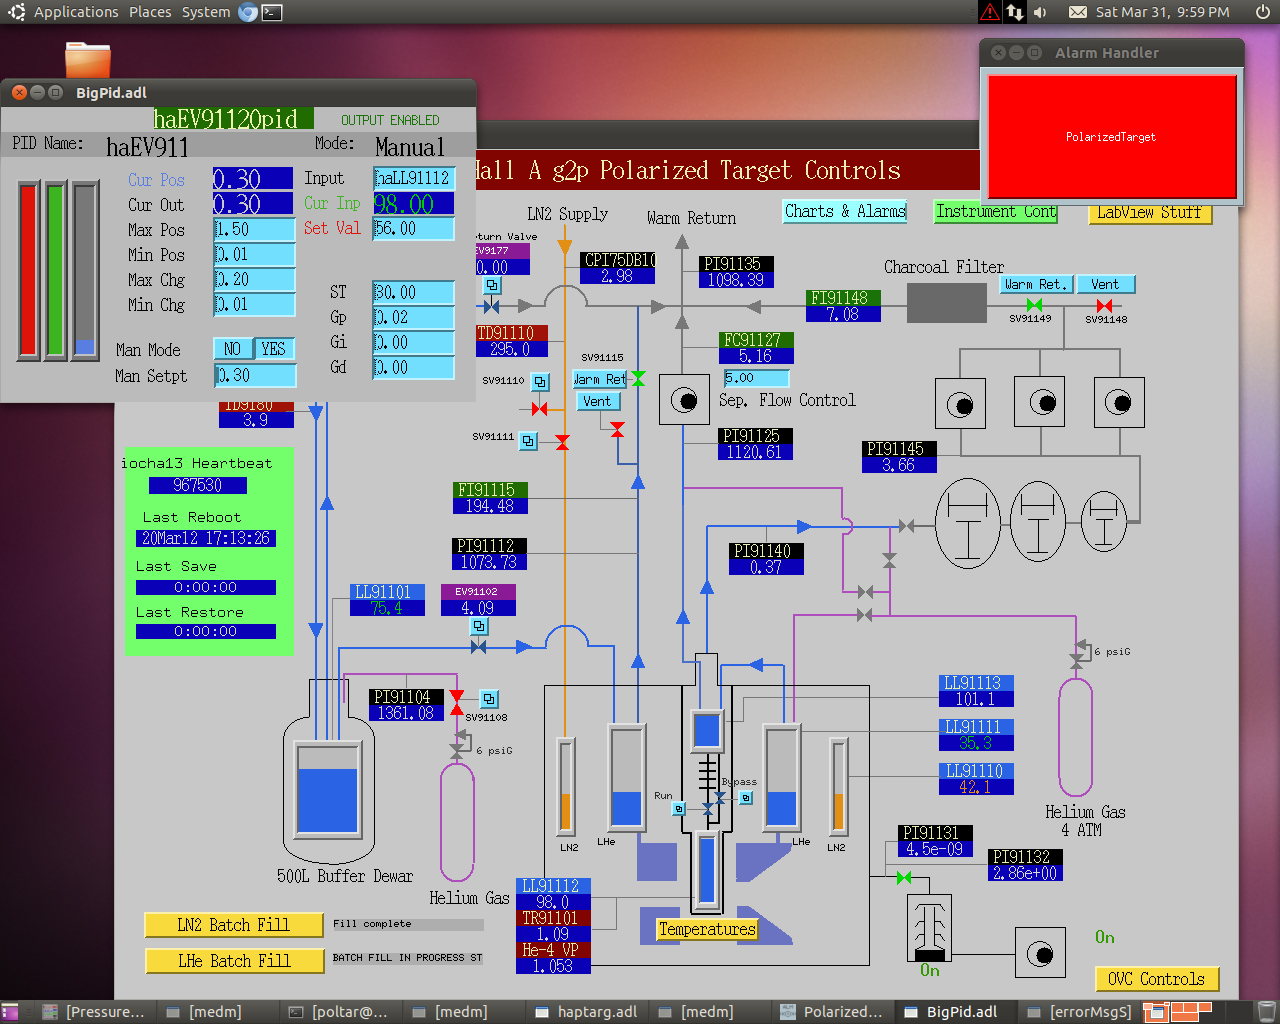Click the Set Val field showing 56.00
The width and height of the screenshot is (1280, 1024).
pyautogui.click(x=414, y=228)
